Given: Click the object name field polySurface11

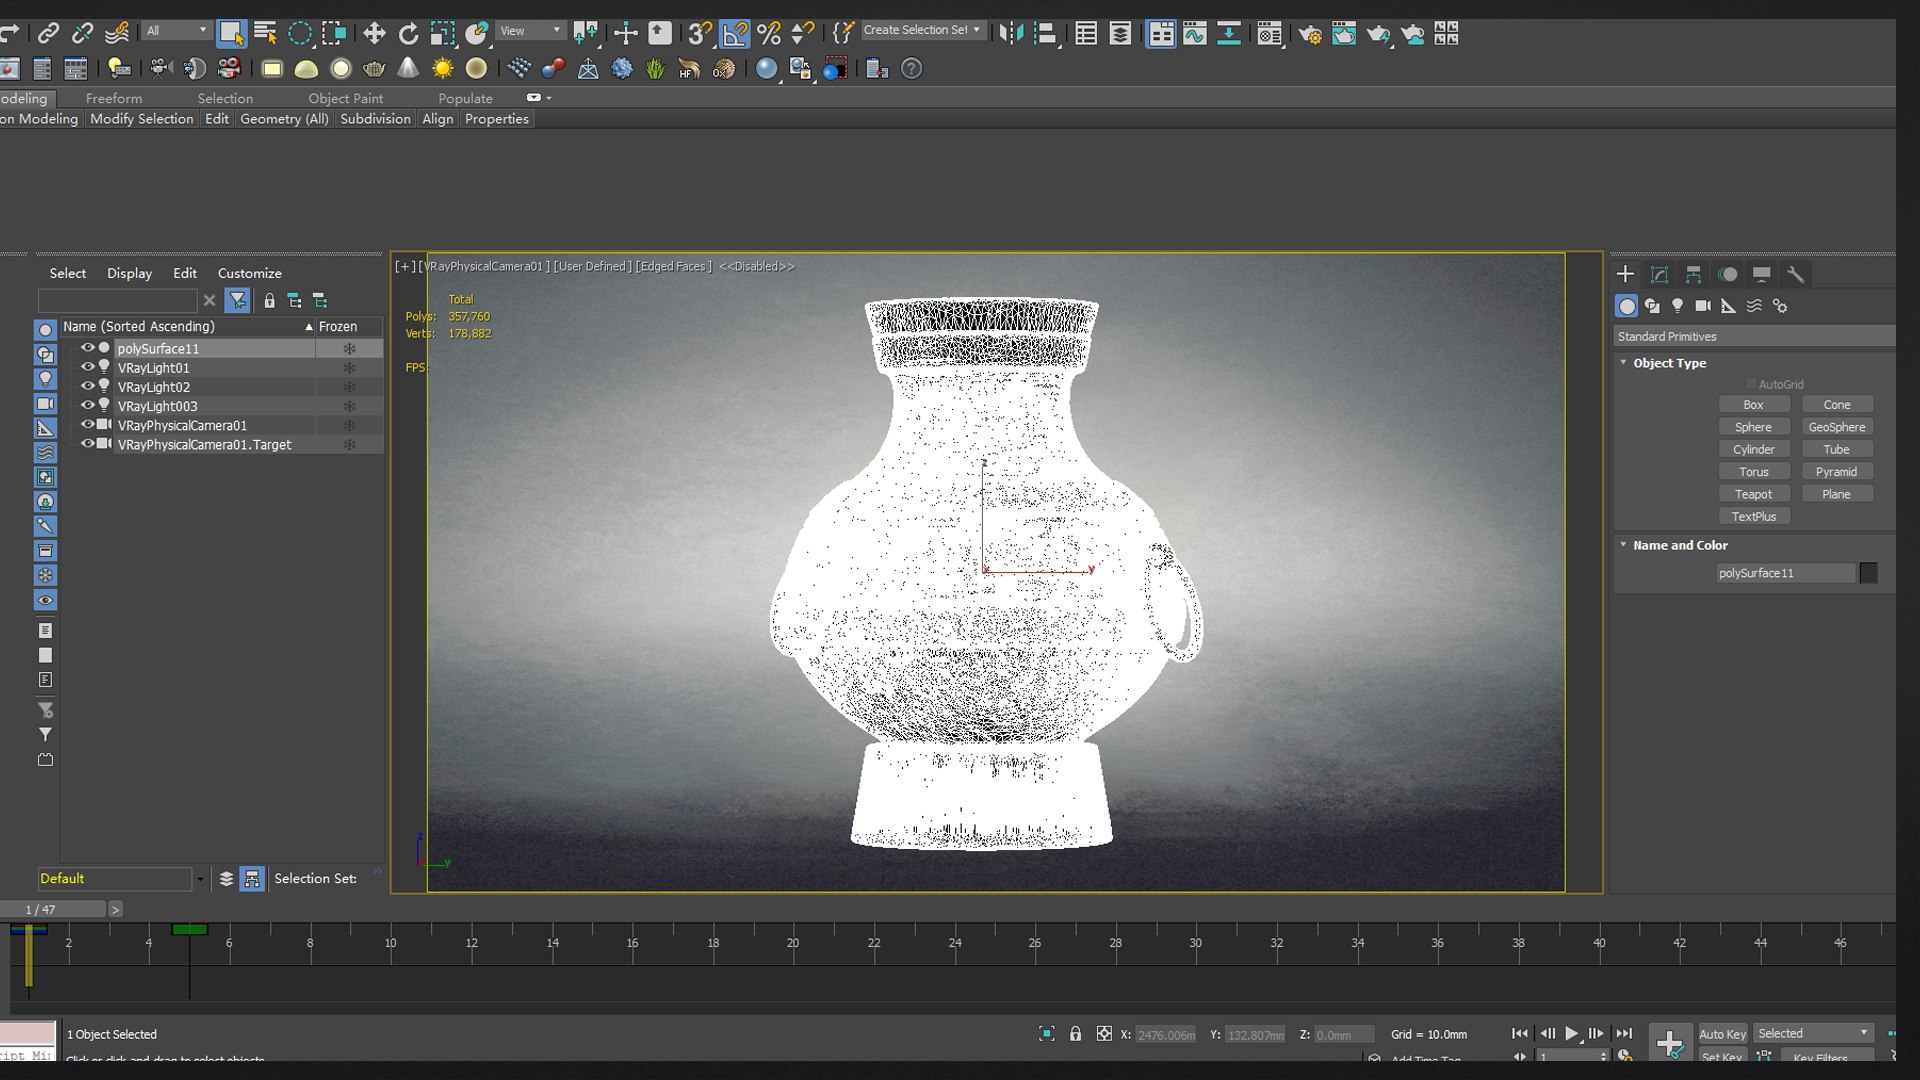Looking at the screenshot, I should click(x=1785, y=573).
